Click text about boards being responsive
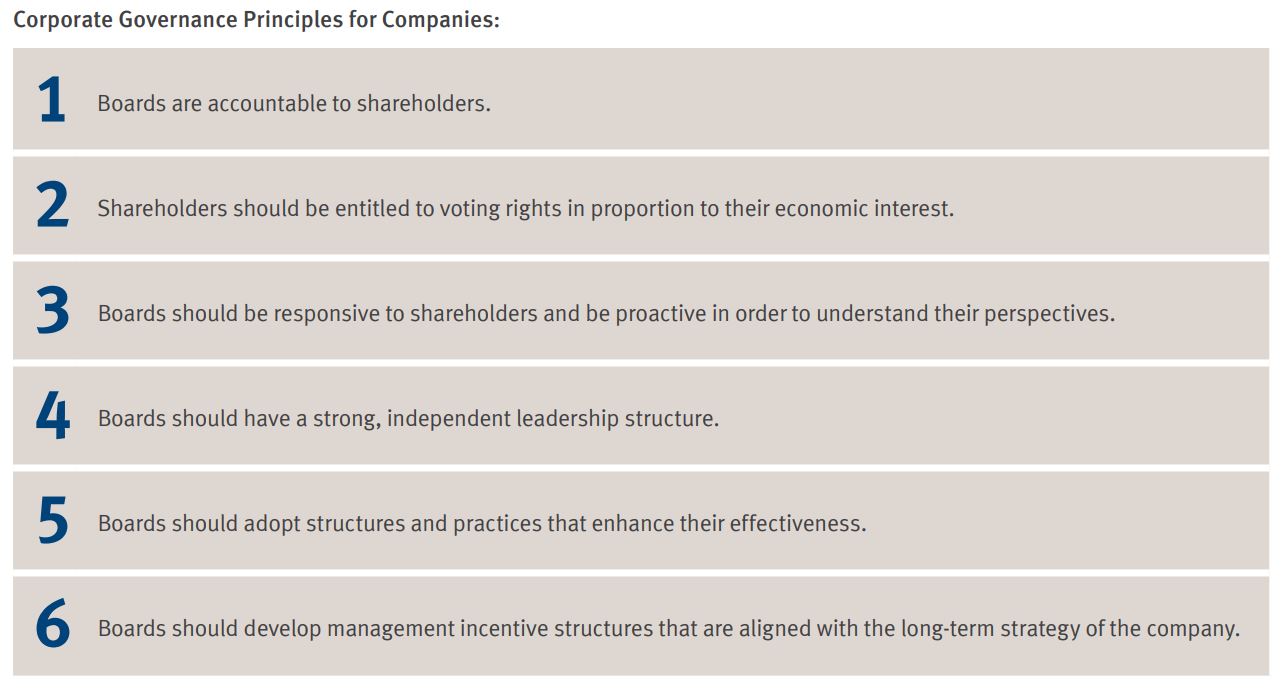 pos(606,314)
